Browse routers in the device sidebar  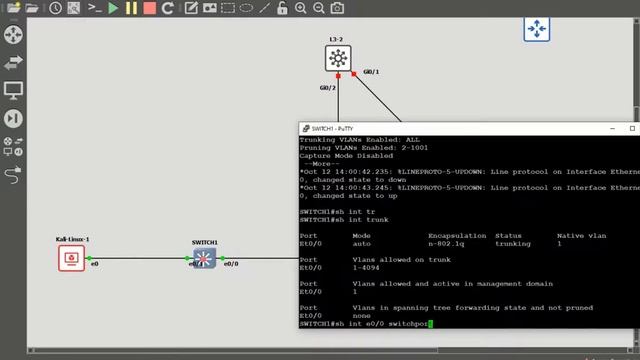13,35
